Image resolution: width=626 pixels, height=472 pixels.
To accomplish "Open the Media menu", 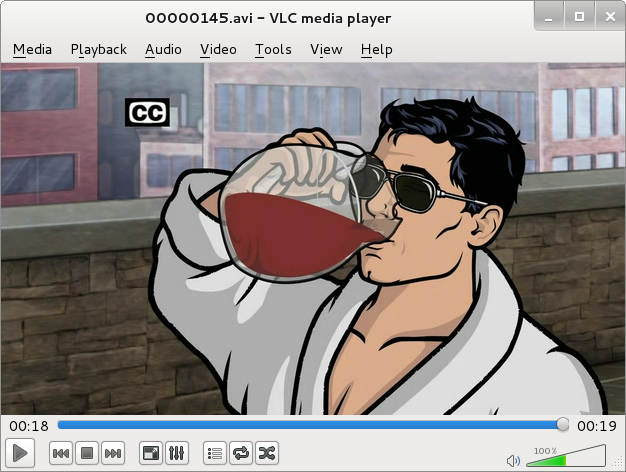I will click(x=32, y=50).
